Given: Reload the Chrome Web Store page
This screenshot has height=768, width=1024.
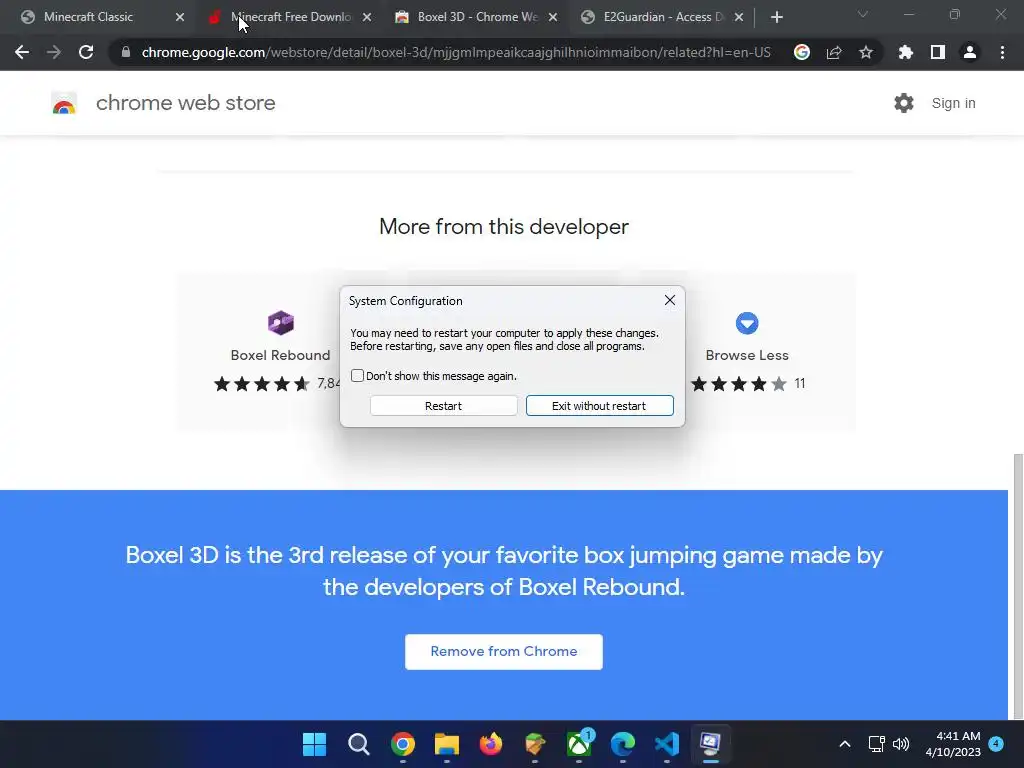Looking at the screenshot, I should 86,52.
